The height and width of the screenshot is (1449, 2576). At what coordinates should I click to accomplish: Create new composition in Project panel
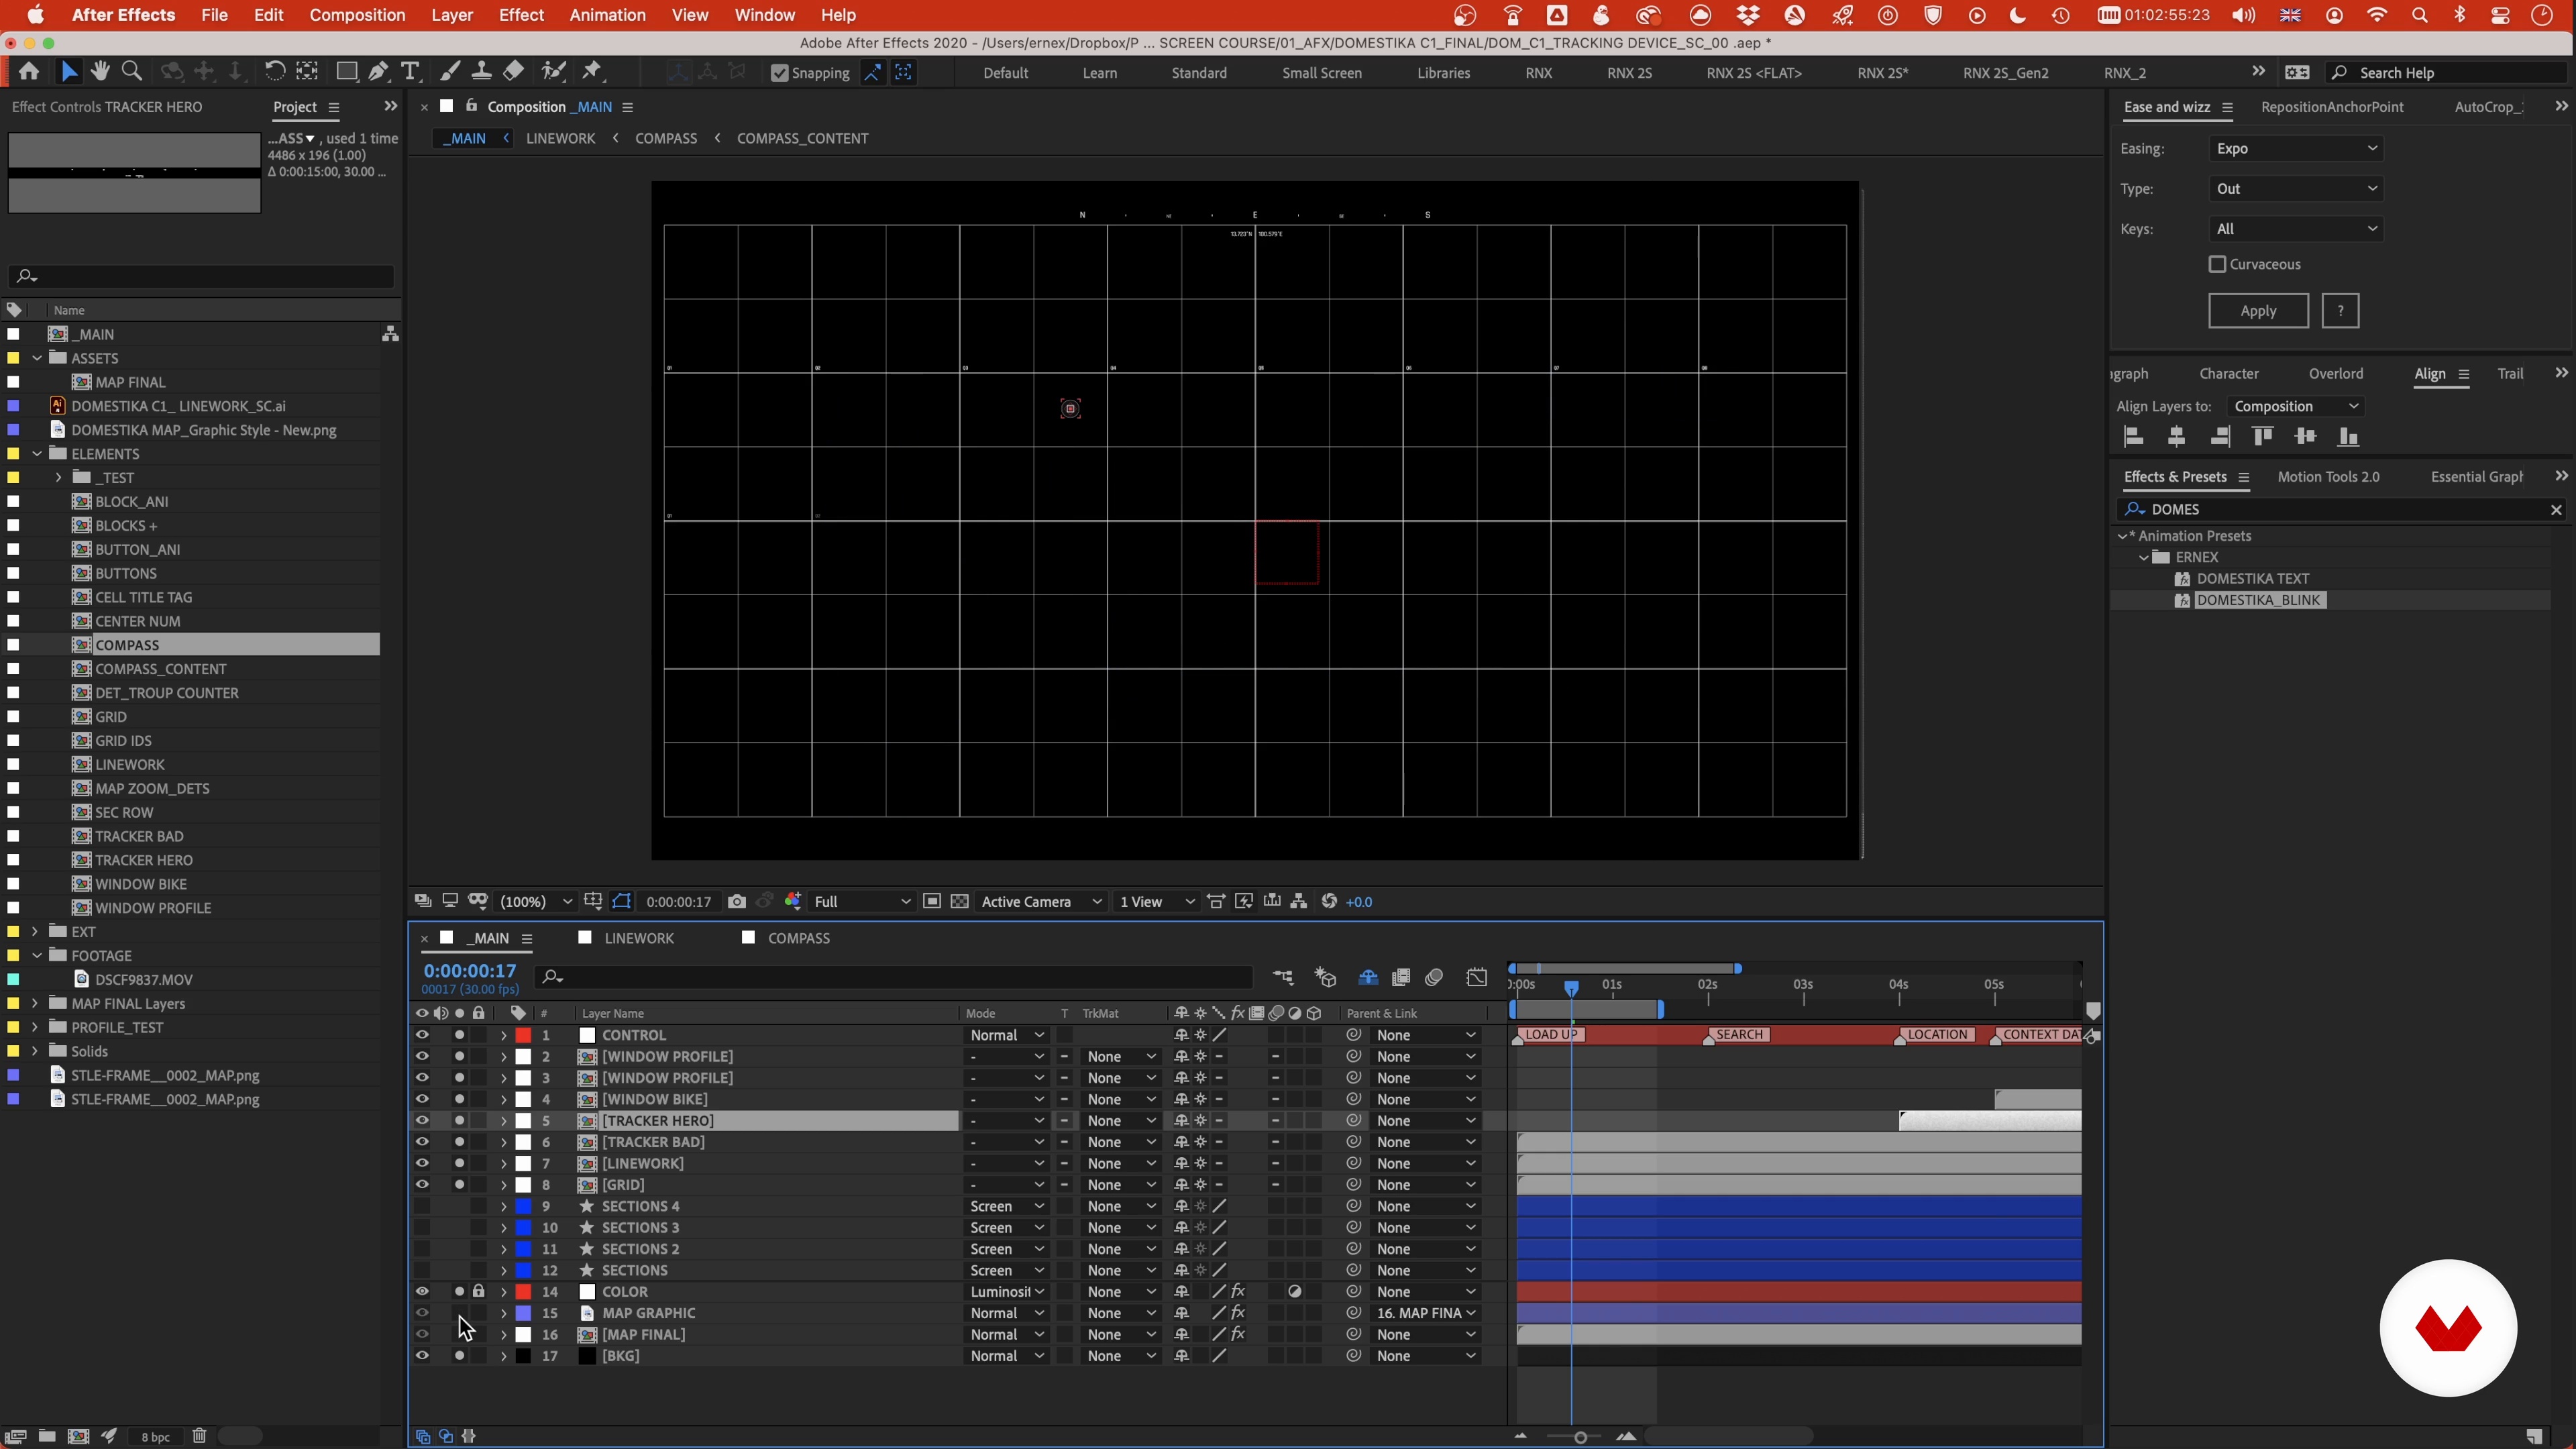[x=78, y=1436]
